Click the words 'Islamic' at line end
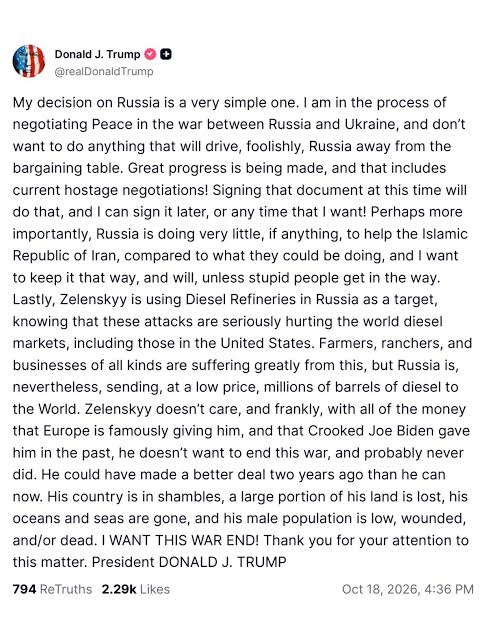Image resolution: width=487 pixels, height=630 pixels. coord(445,234)
